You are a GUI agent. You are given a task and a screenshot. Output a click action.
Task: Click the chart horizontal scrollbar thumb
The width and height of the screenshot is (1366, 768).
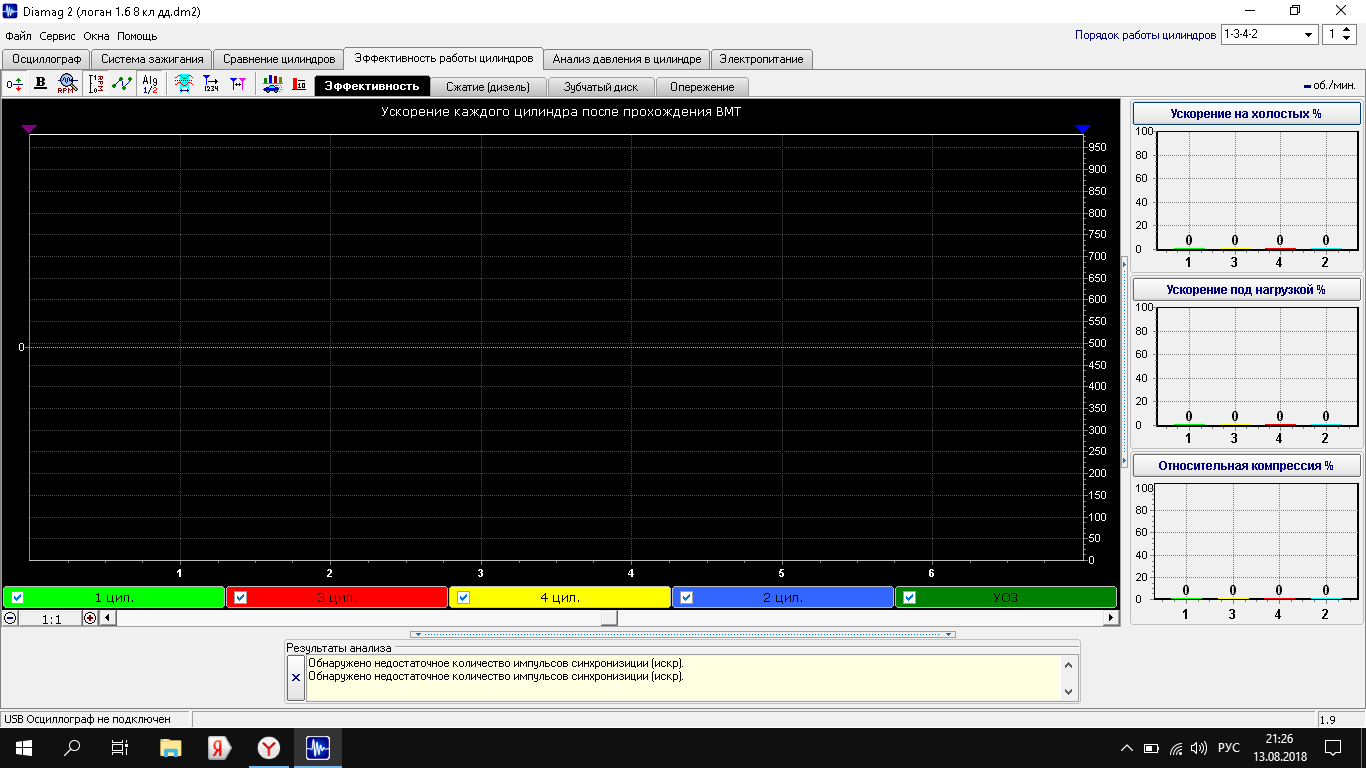click(x=609, y=618)
